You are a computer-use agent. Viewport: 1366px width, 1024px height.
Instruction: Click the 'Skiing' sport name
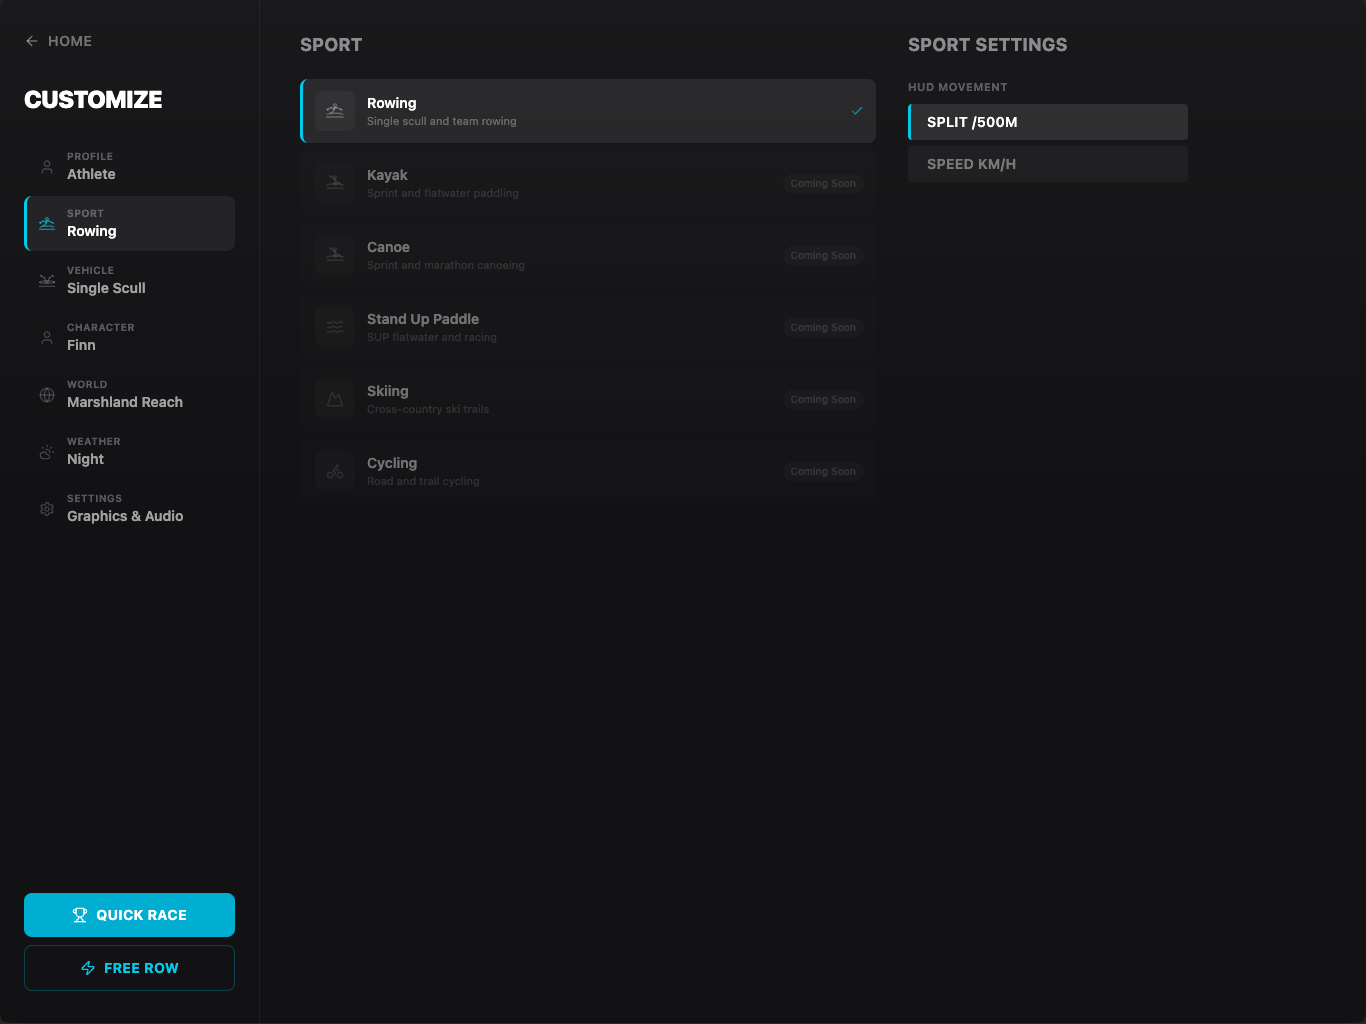(x=388, y=391)
